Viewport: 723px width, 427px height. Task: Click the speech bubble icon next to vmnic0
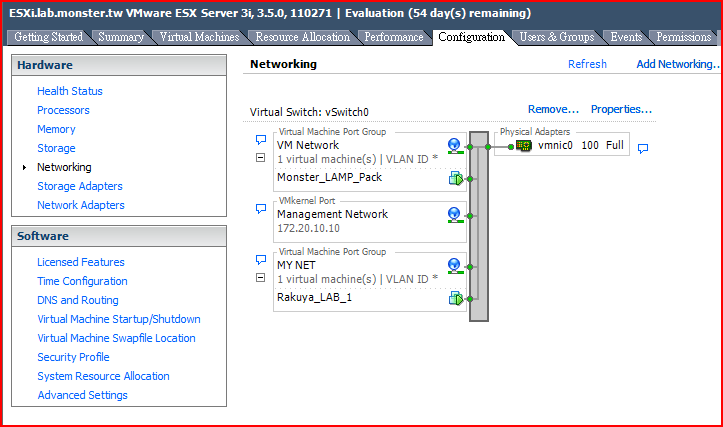click(x=643, y=148)
